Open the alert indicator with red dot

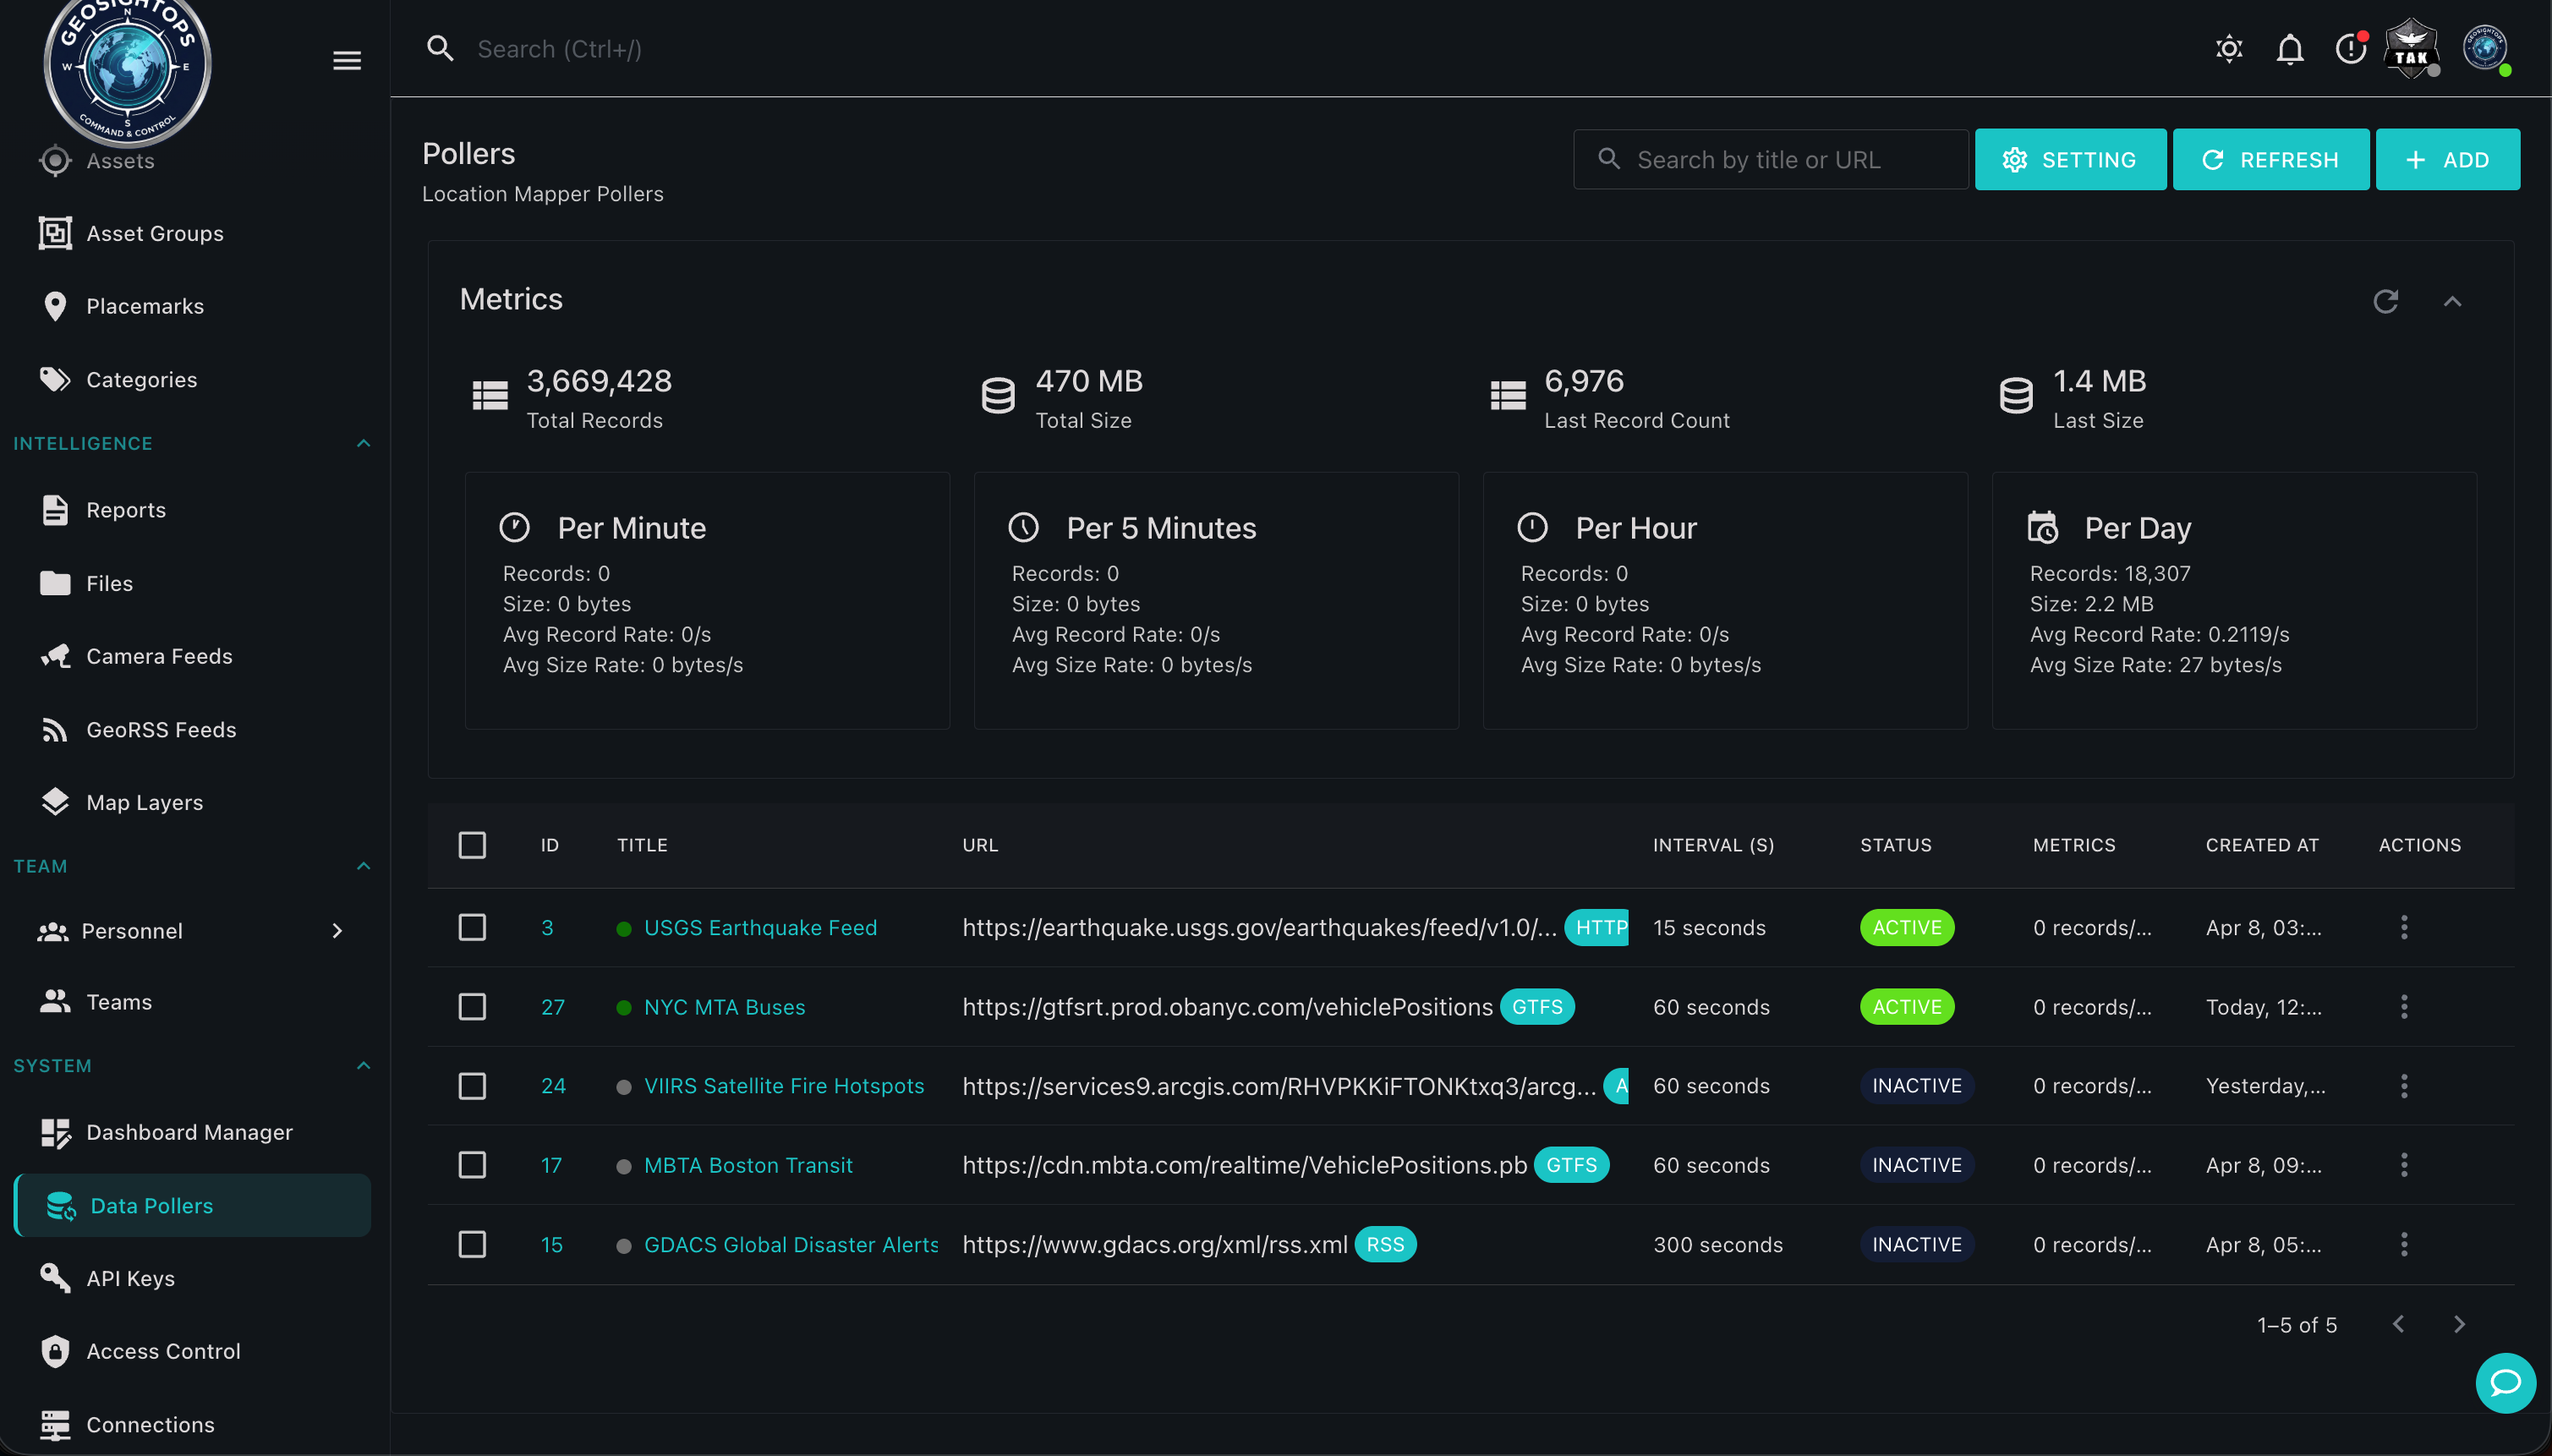(x=2351, y=48)
